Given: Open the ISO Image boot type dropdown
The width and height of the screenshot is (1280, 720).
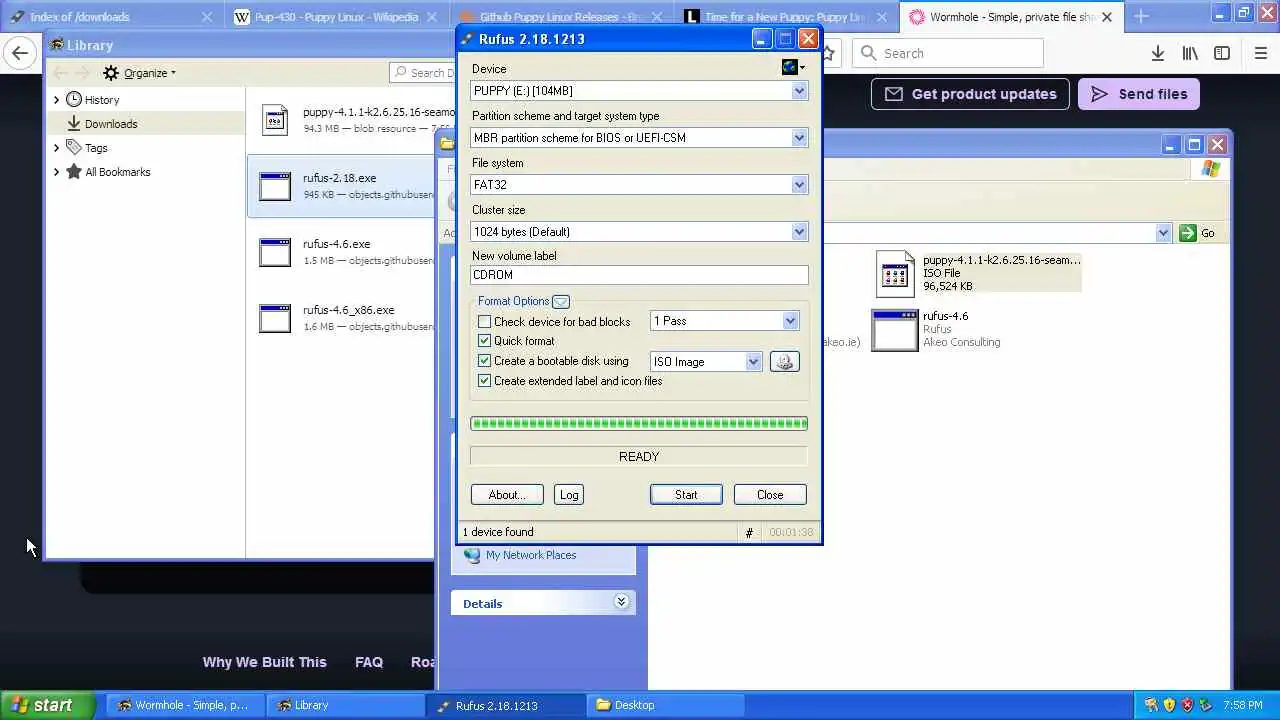Looking at the screenshot, I should click(x=753, y=362).
